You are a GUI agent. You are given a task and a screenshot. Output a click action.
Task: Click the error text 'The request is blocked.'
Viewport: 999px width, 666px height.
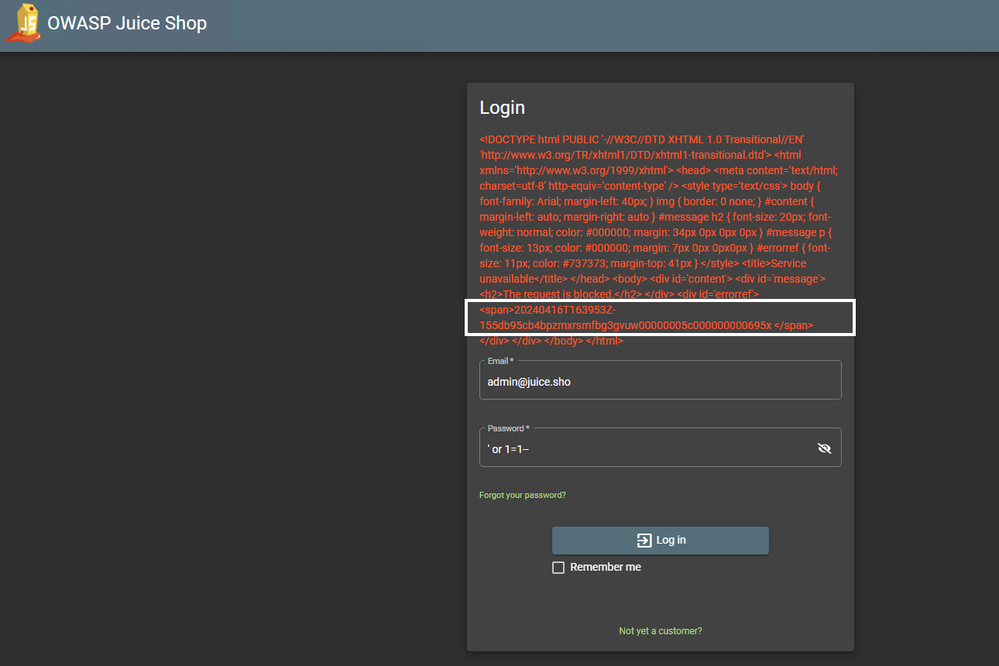557,294
